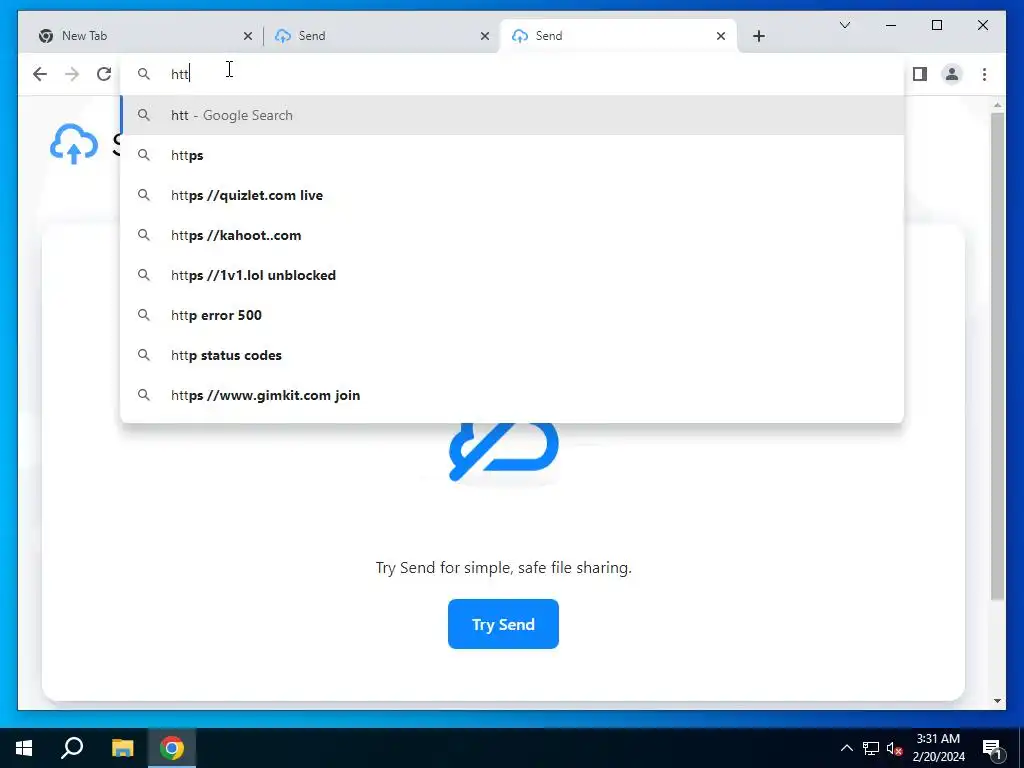Pick 'http error 500' suggestion
The height and width of the screenshot is (768, 1024).
point(512,315)
